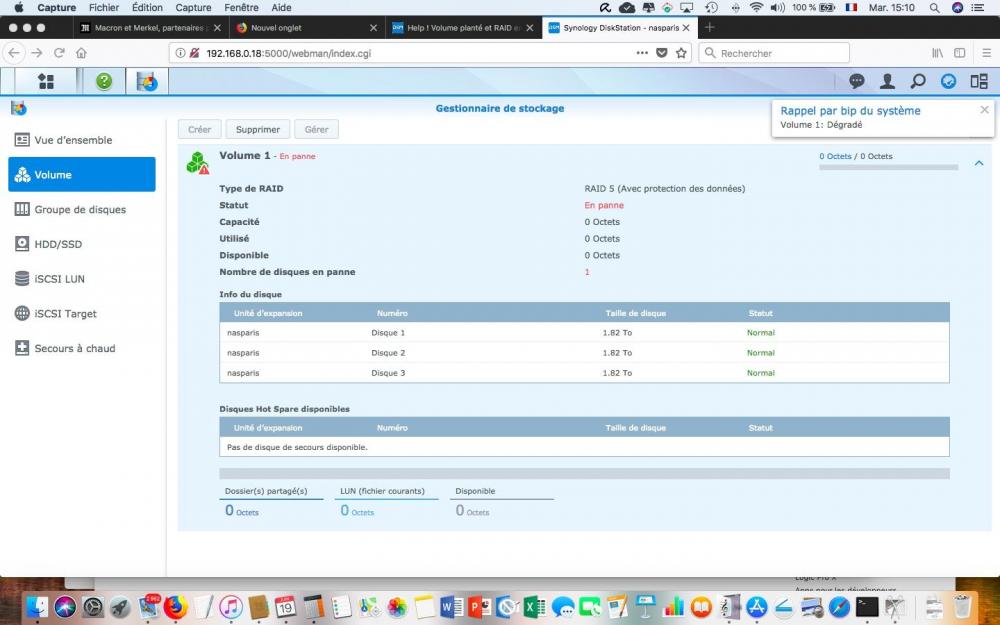
Task: Click the Supprimer button
Action: (258, 129)
